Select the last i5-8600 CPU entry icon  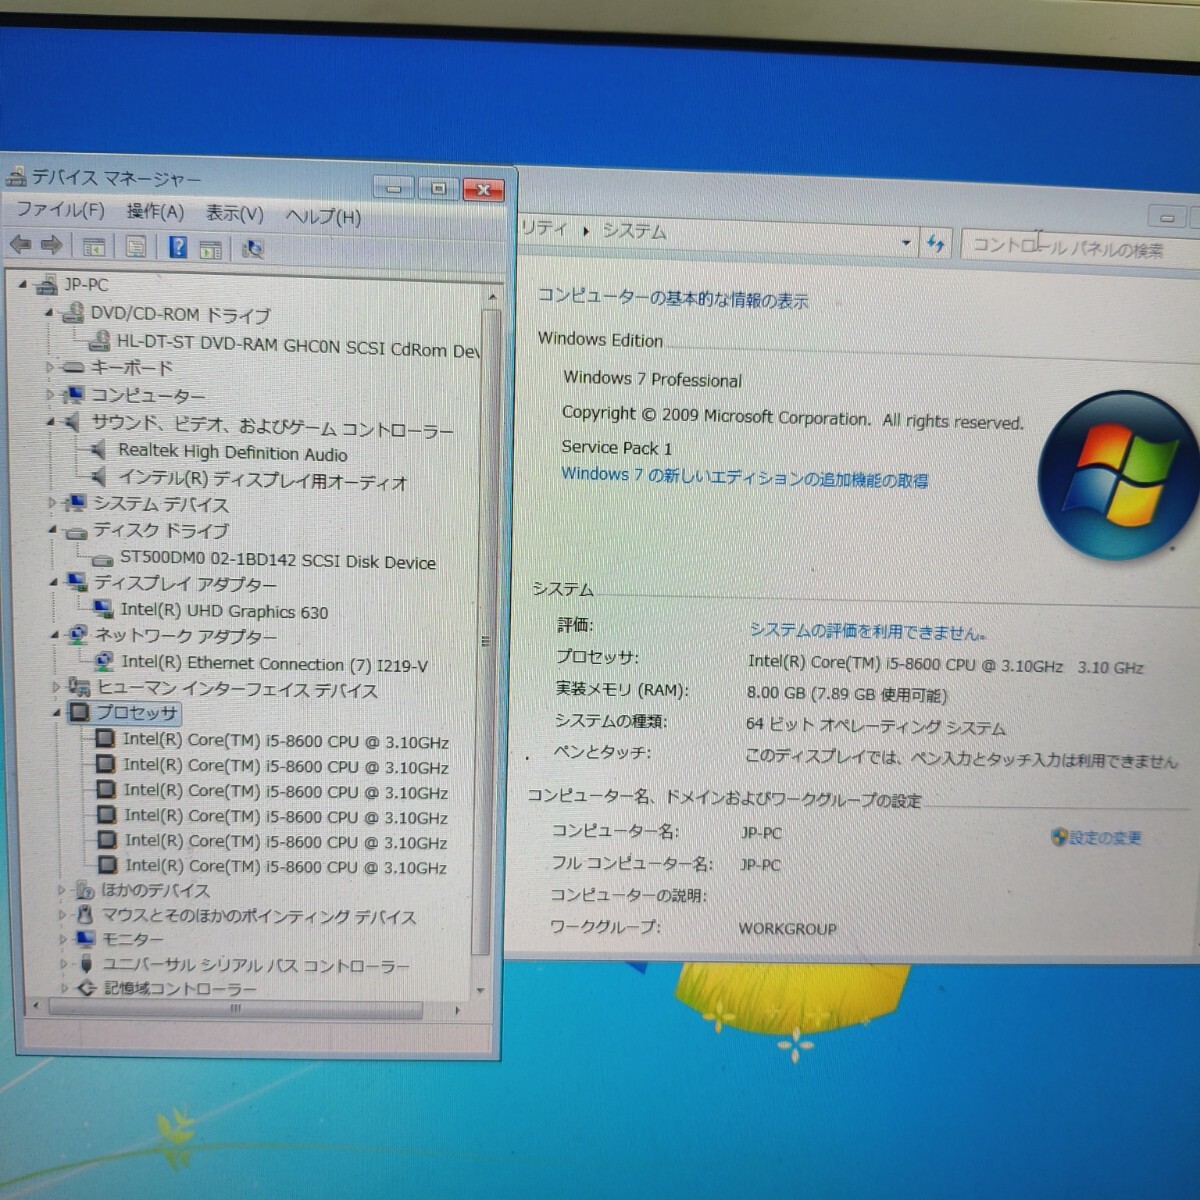click(106, 865)
